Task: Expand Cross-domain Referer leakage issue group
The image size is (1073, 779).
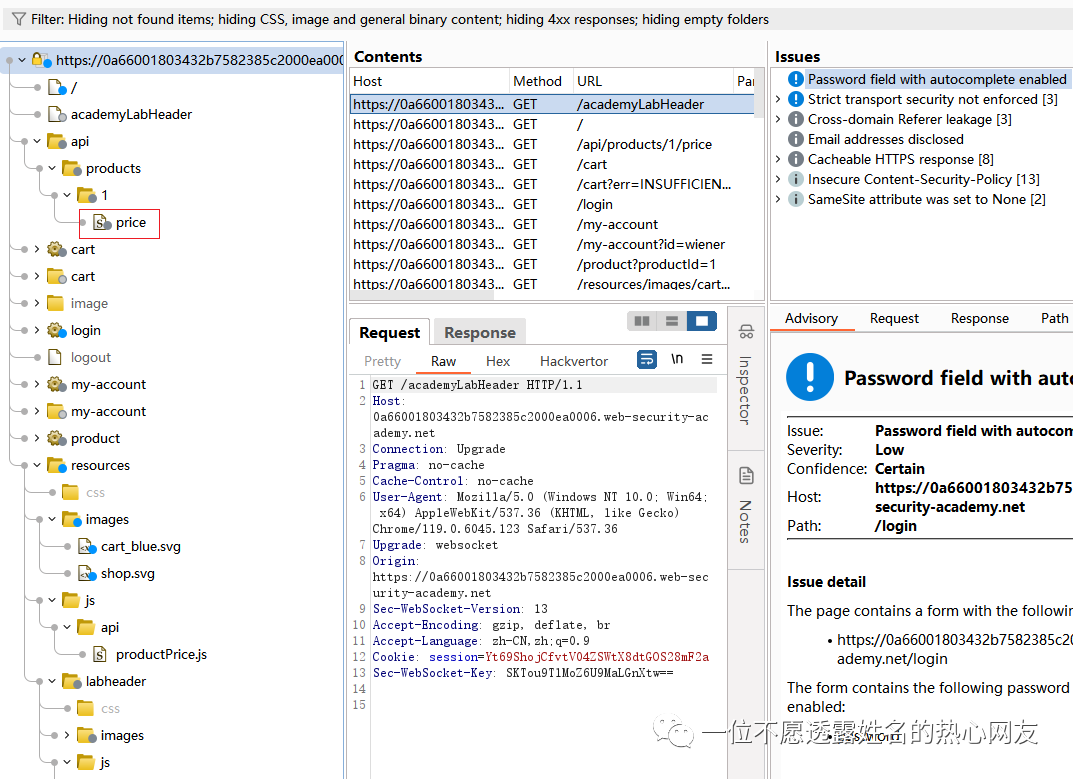Action: [778, 119]
